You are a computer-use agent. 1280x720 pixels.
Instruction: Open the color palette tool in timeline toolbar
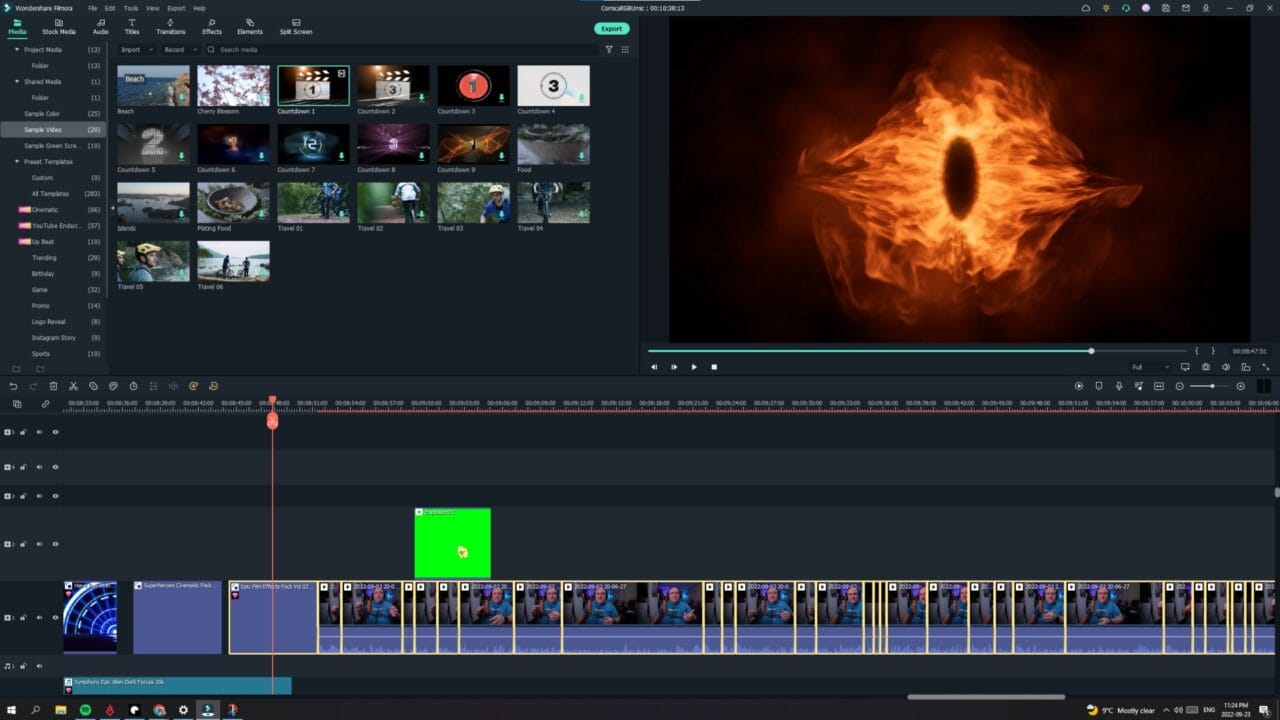pyautogui.click(x=113, y=386)
